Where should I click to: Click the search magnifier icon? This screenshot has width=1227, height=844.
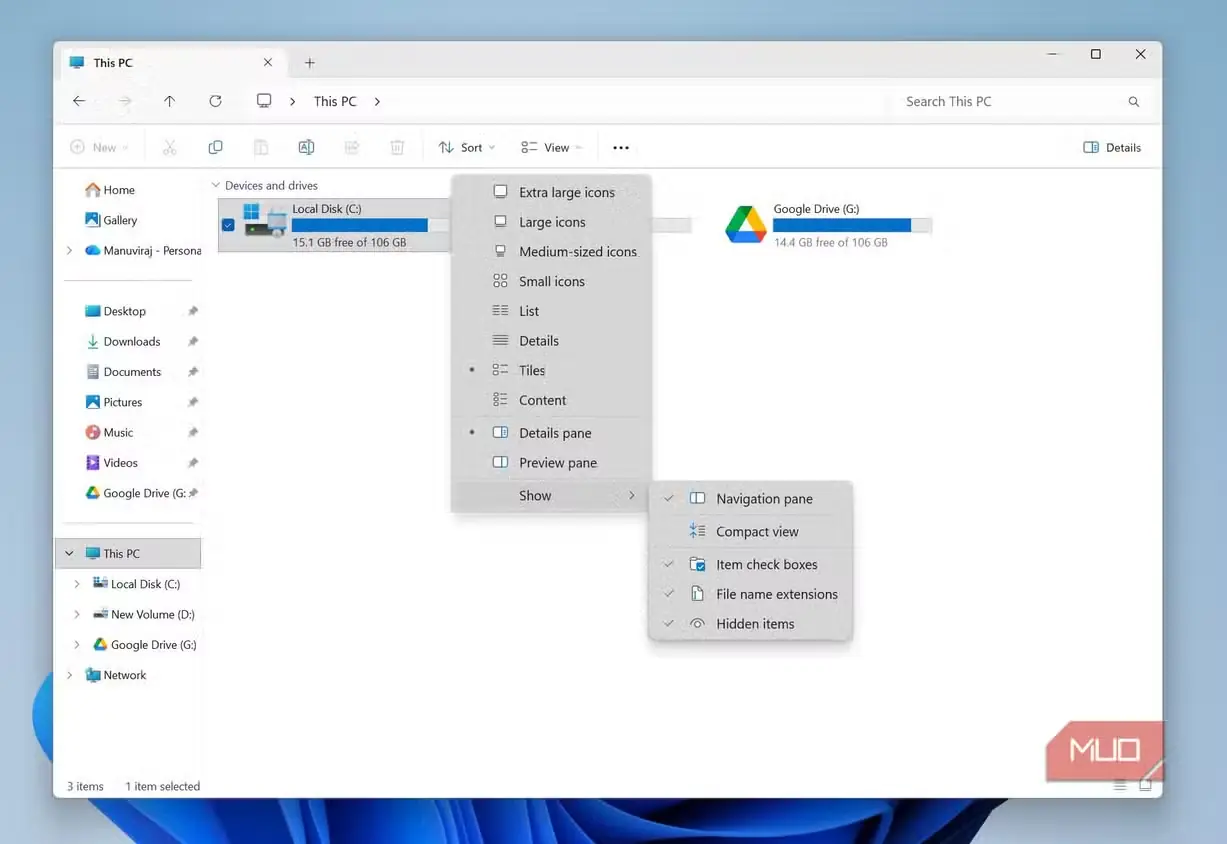(1134, 102)
